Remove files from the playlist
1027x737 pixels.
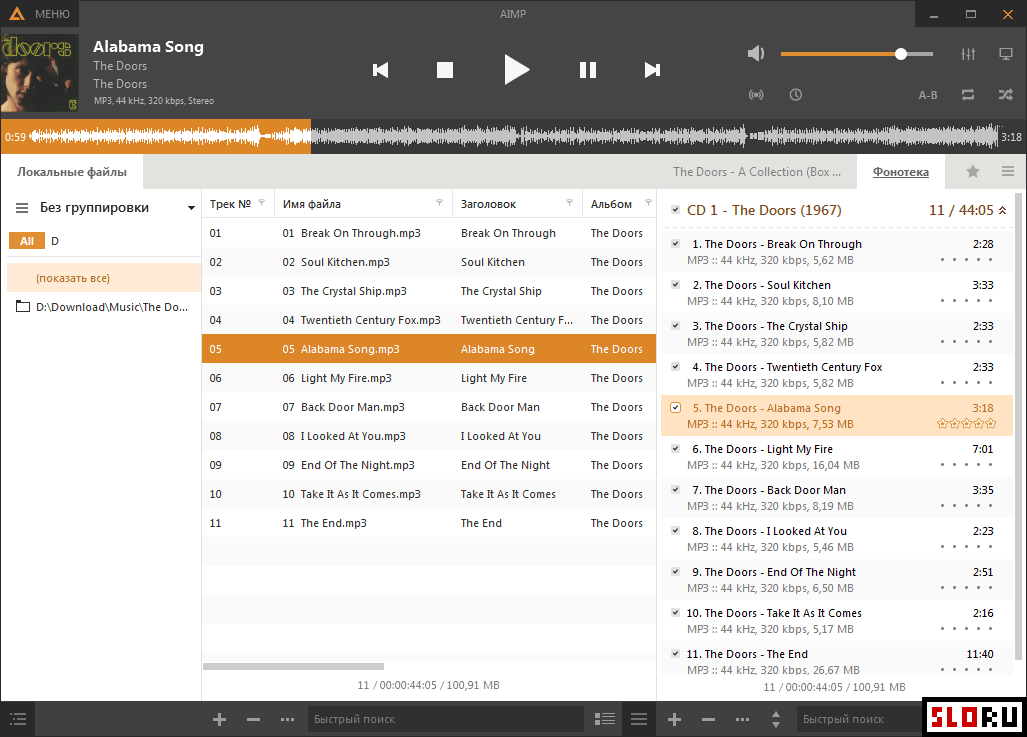tap(709, 719)
